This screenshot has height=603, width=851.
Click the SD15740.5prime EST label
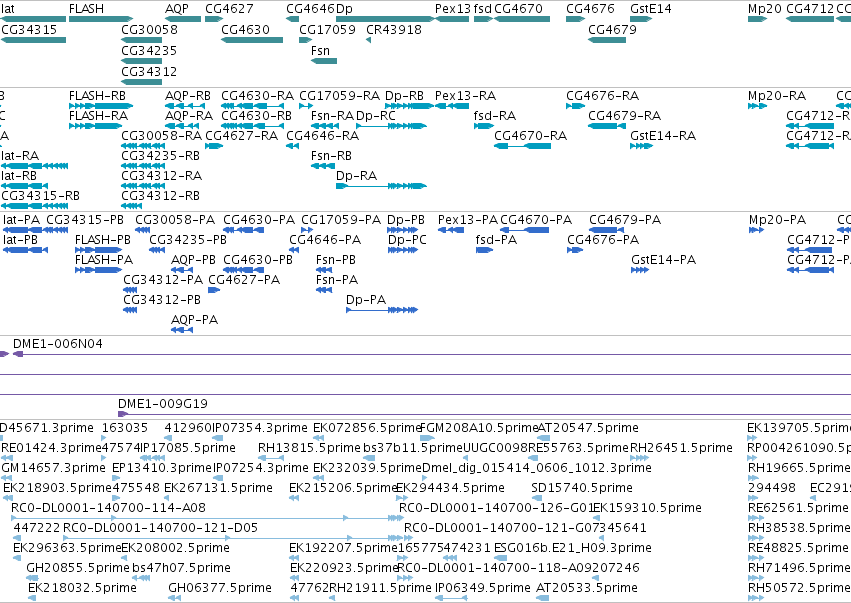(x=582, y=488)
